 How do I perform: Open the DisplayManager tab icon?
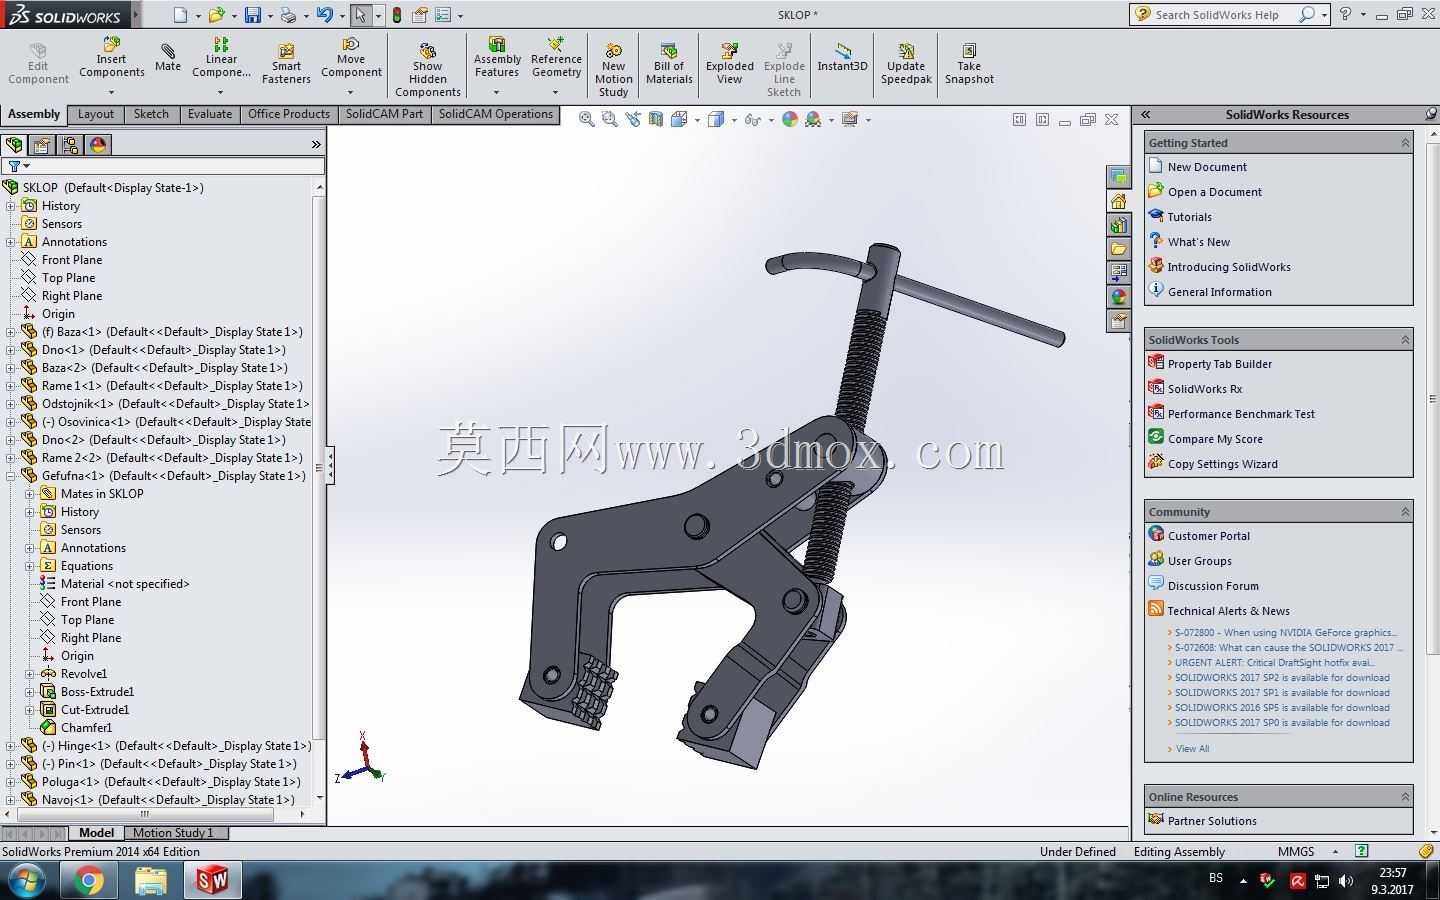pos(98,145)
